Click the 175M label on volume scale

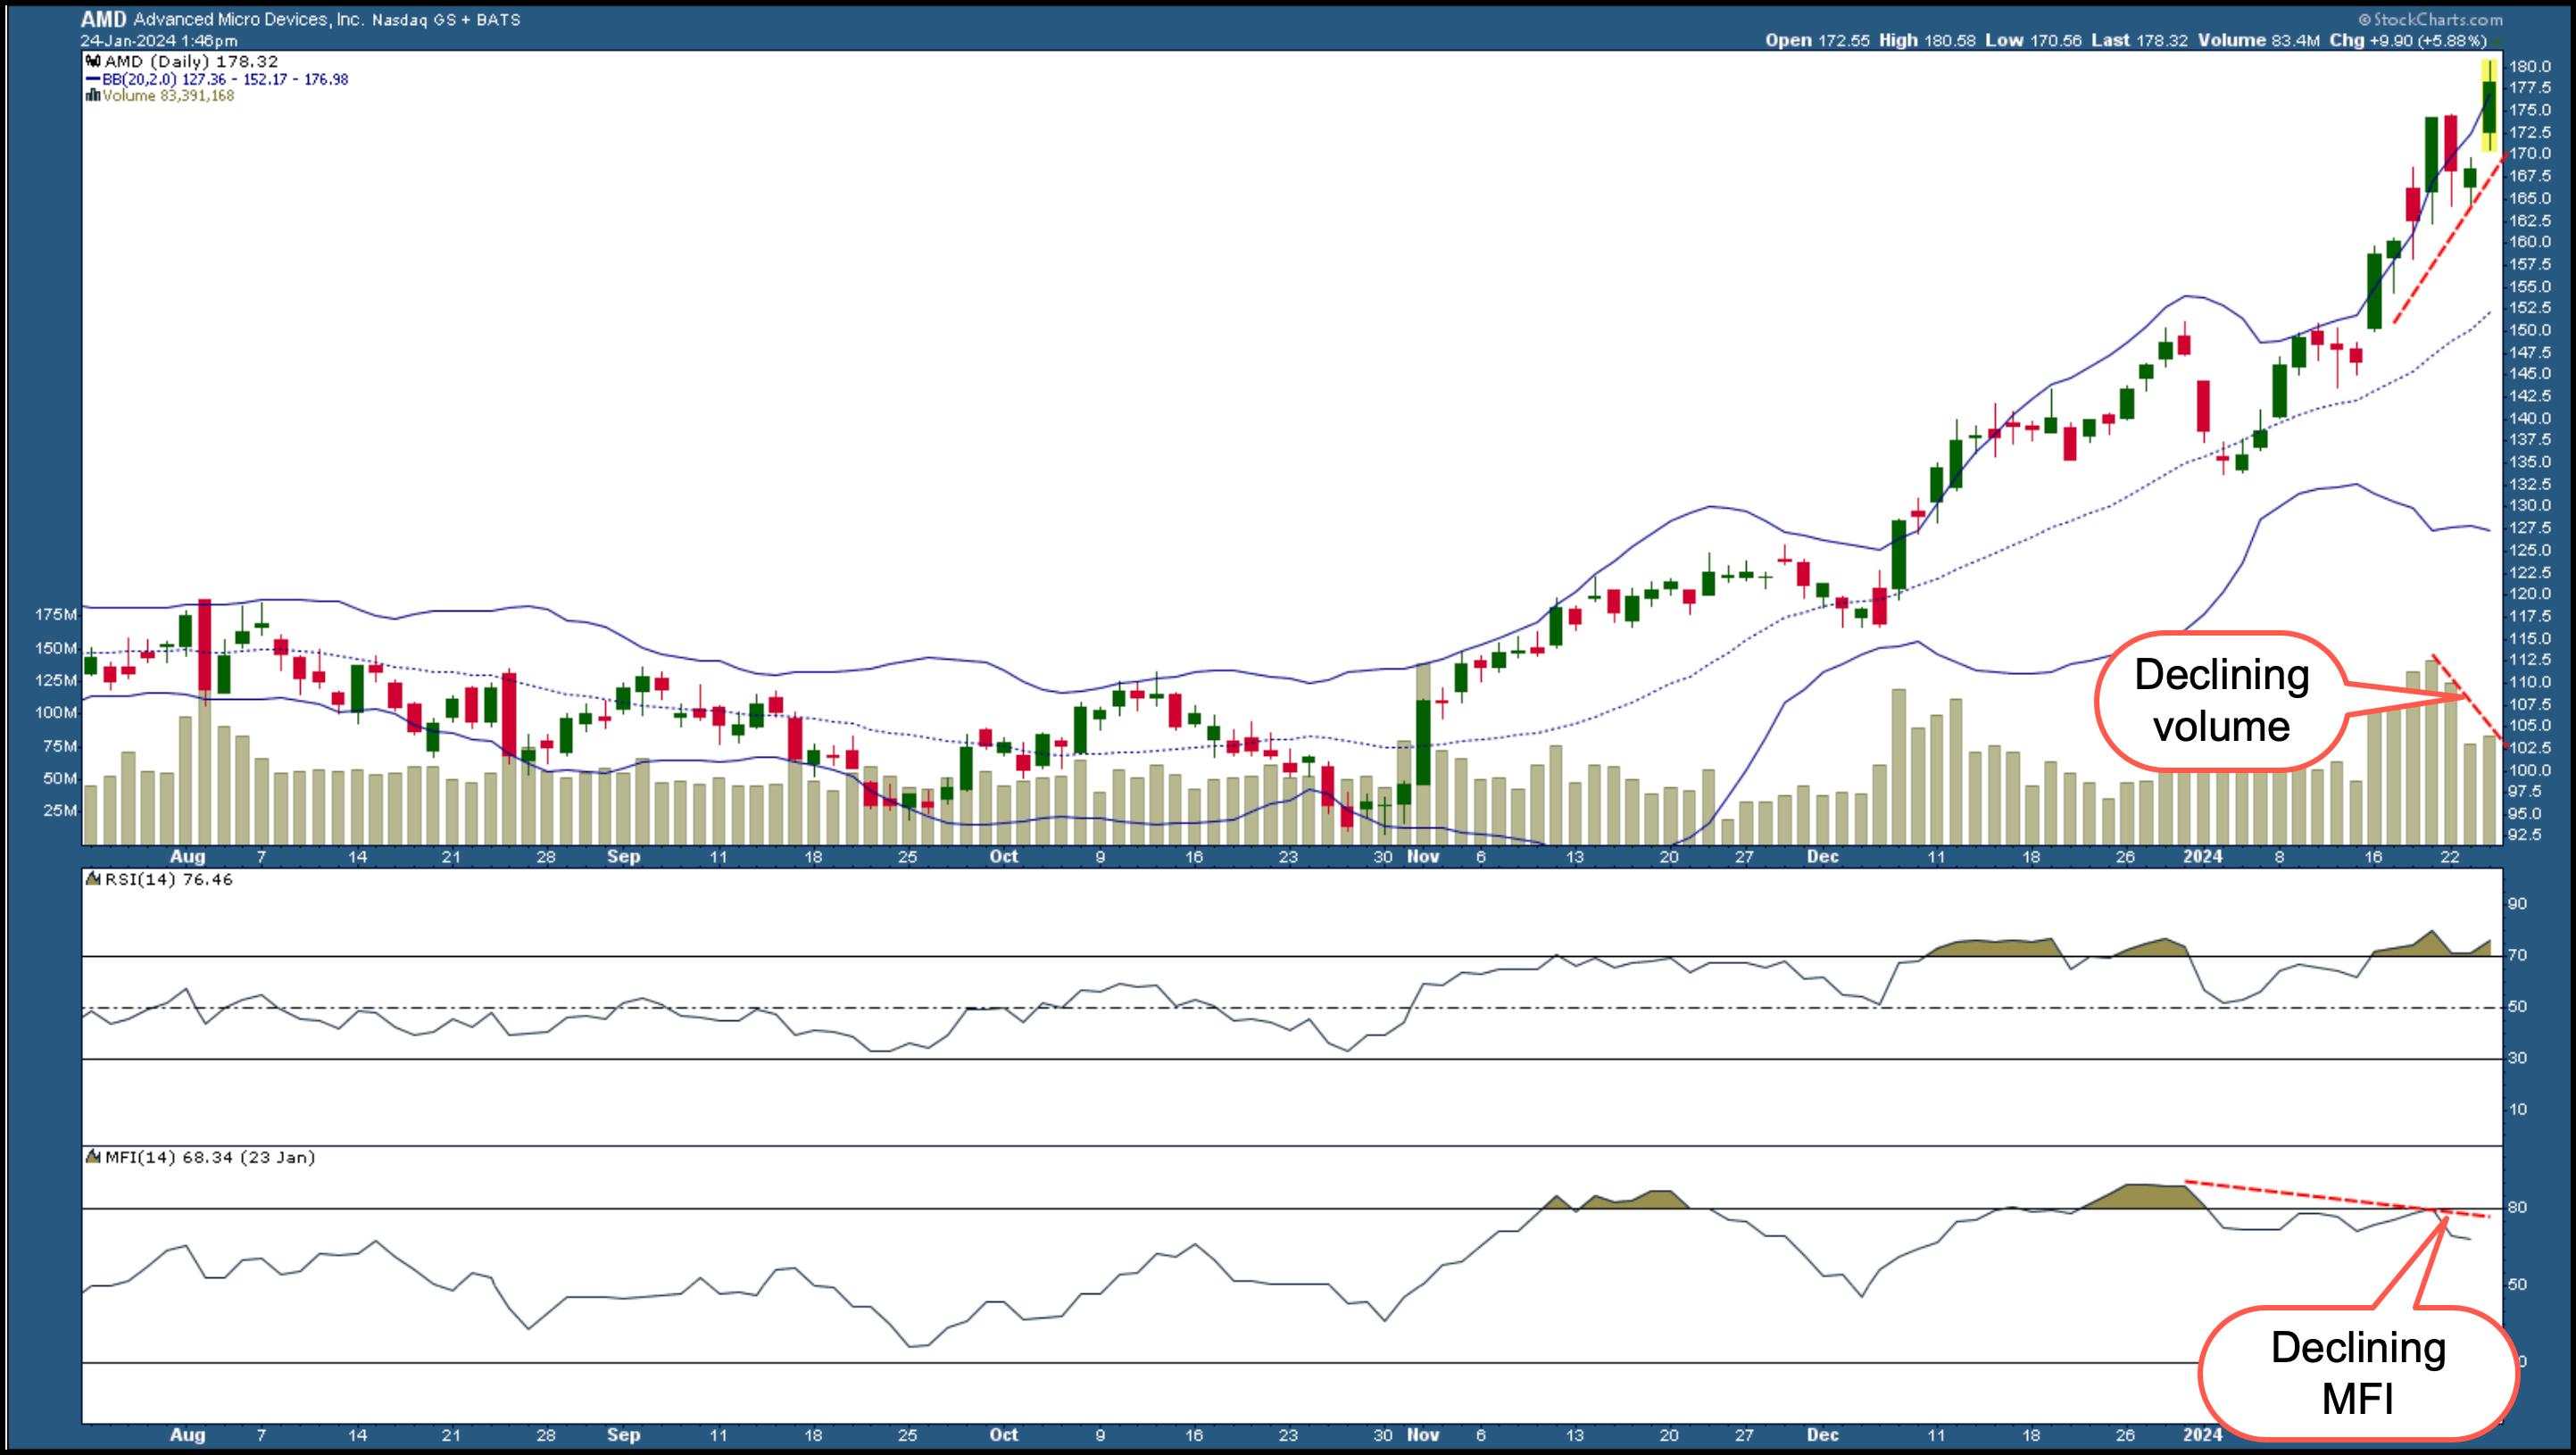click(x=56, y=614)
